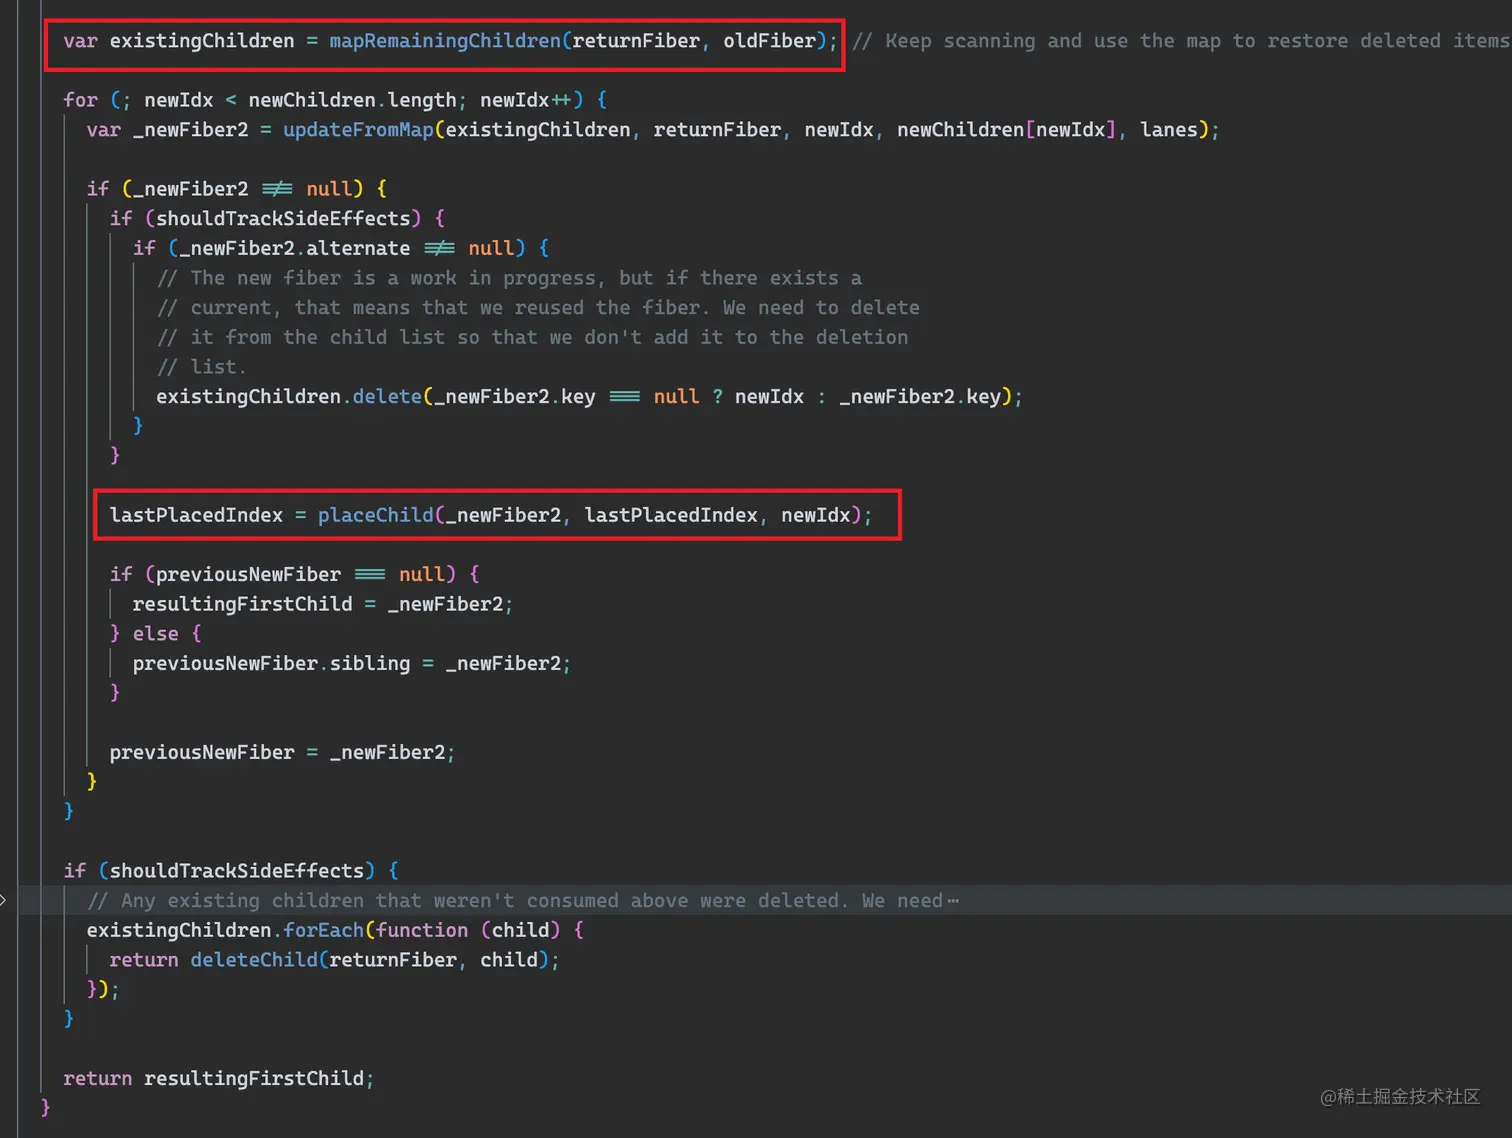Screen dimensions: 1512x1138
Task: Click the "return resultingFirstChild;" statement
Action: (218, 1078)
